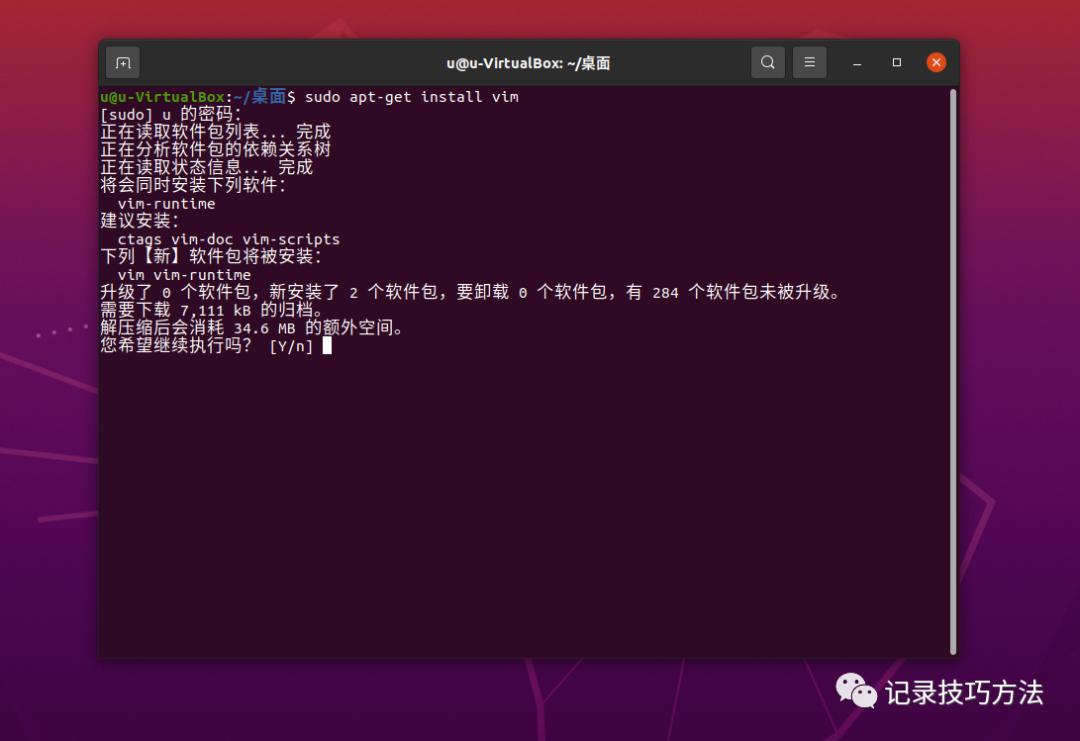Close the terminal window

tap(936, 63)
